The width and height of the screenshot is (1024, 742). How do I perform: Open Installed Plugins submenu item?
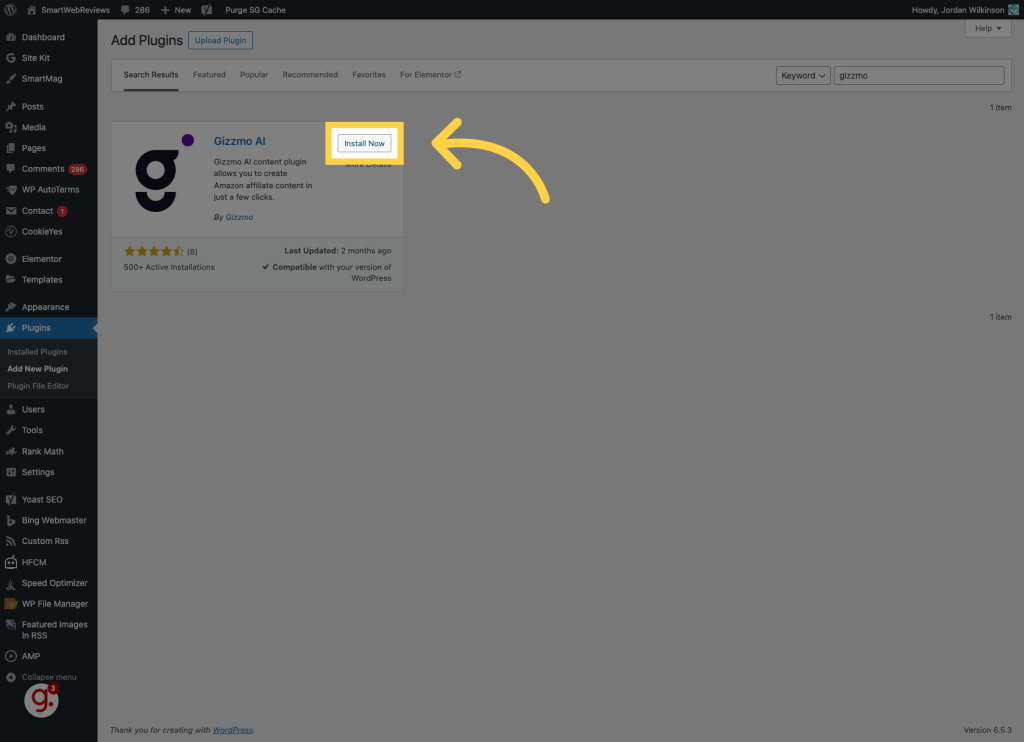[x=37, y=352]
